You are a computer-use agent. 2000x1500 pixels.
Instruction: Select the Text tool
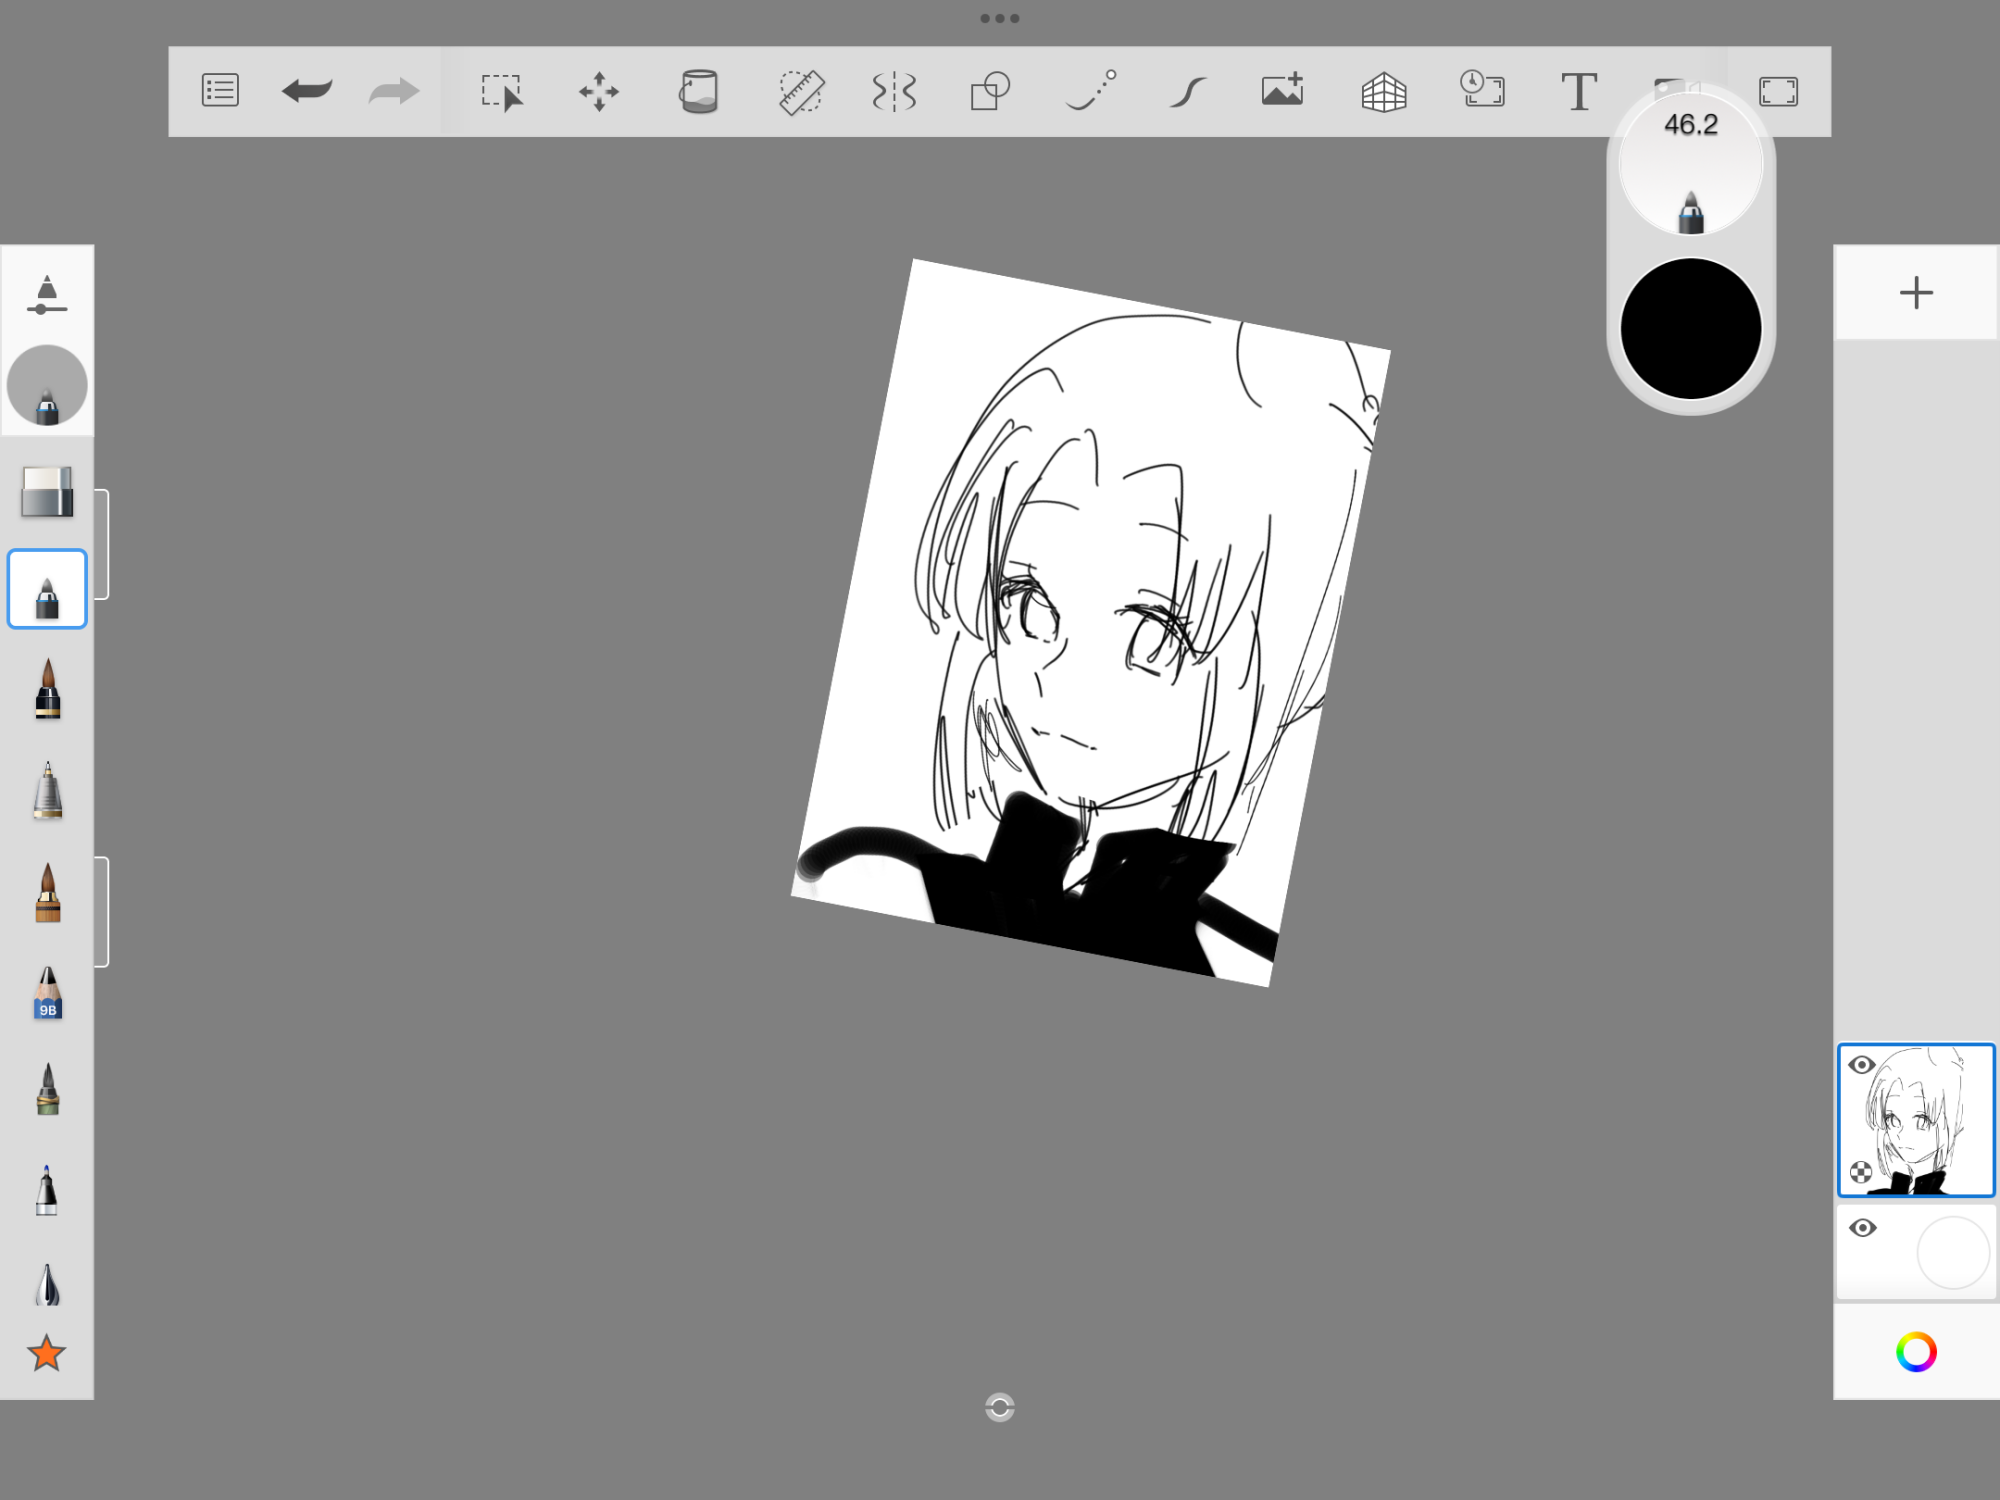point(1579,92)
